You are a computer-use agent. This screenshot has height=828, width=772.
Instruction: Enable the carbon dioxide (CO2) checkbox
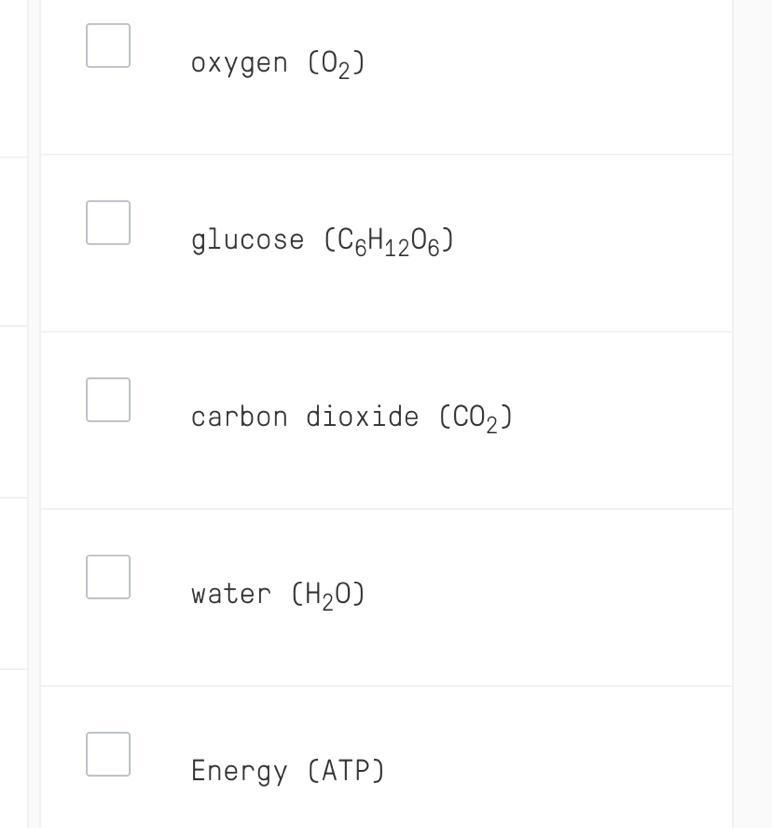click(108, 399)
